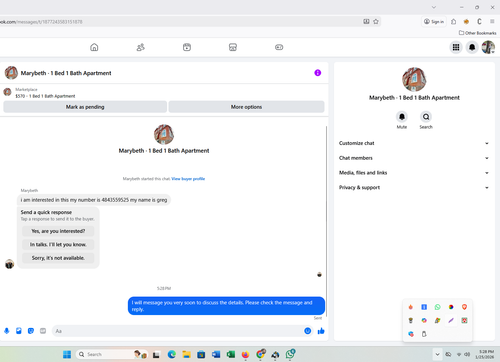This screenshot has height=362, width=500.
Task: Click large apartment photo in side panel
Action: 414,79
